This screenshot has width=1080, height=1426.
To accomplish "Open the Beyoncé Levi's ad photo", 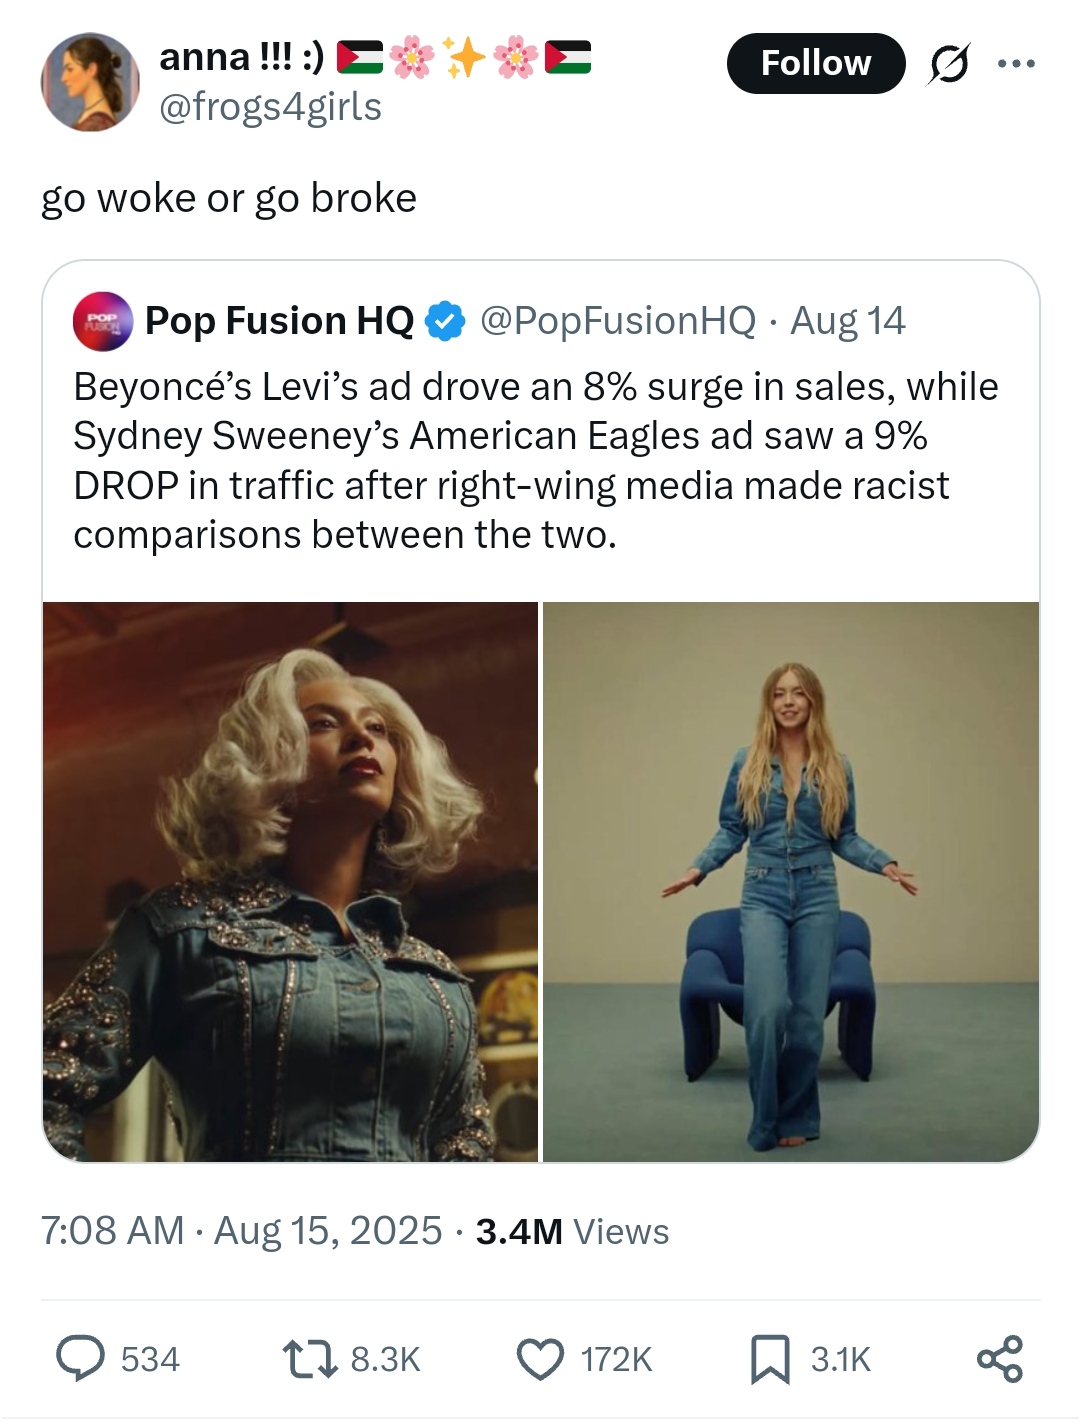I will tap(291, 881).
